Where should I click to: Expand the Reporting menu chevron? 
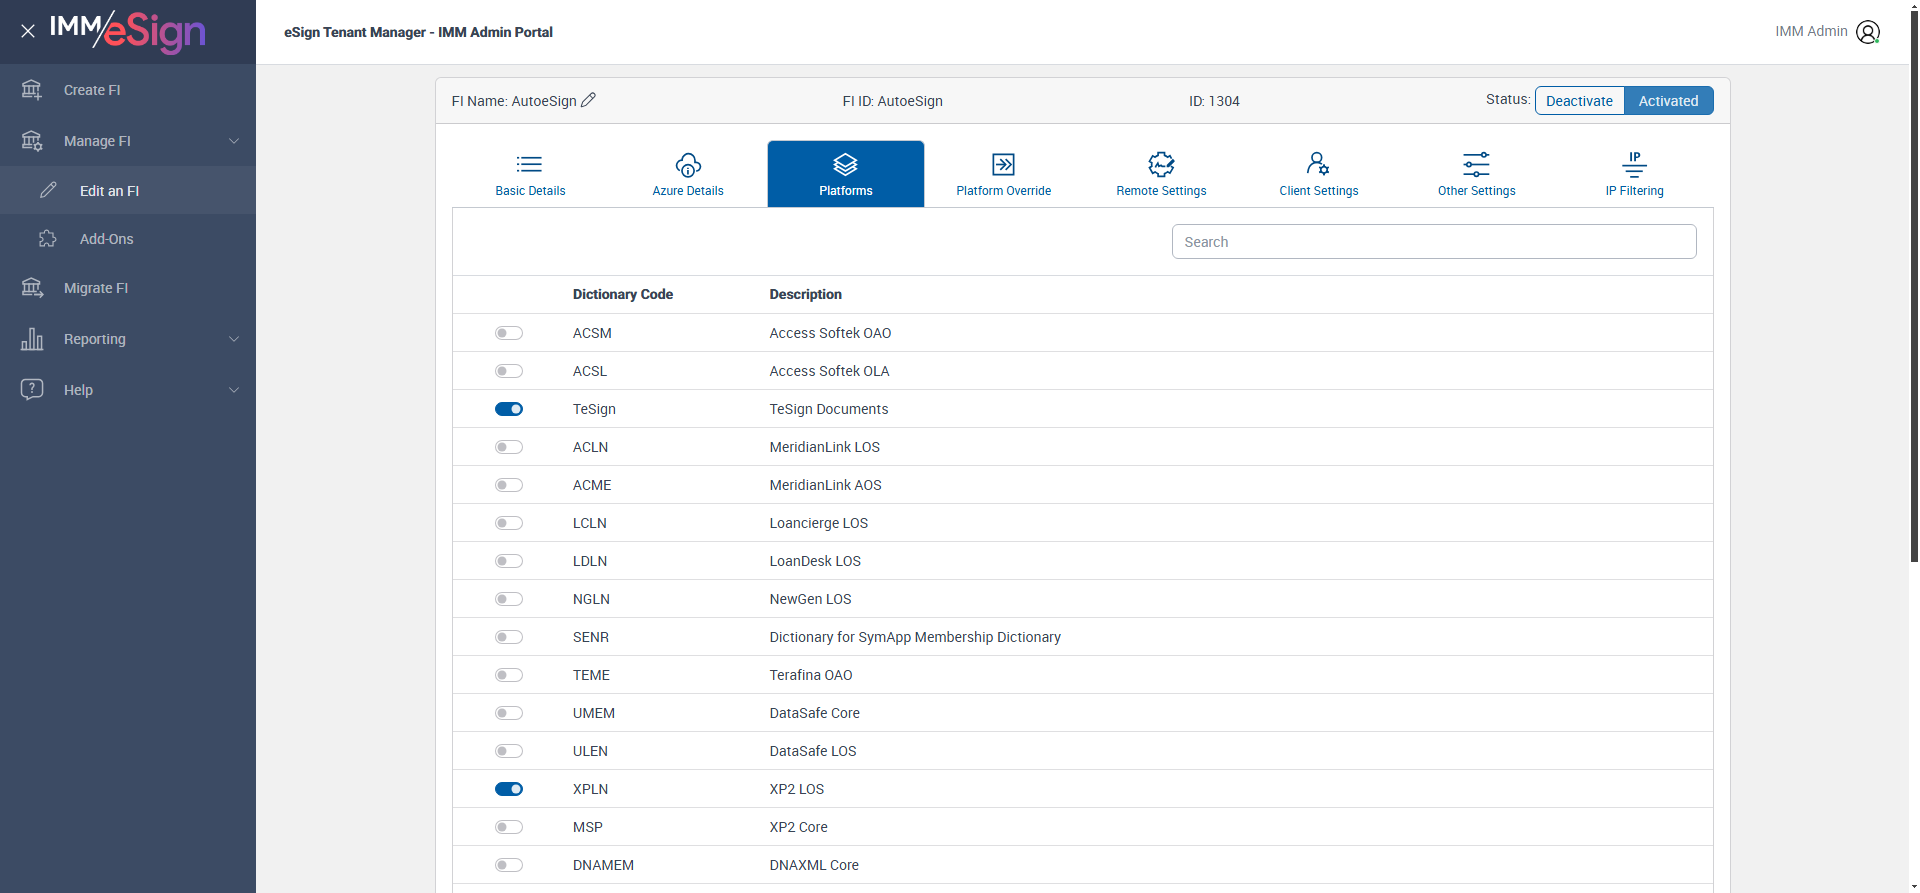(234, 339)
